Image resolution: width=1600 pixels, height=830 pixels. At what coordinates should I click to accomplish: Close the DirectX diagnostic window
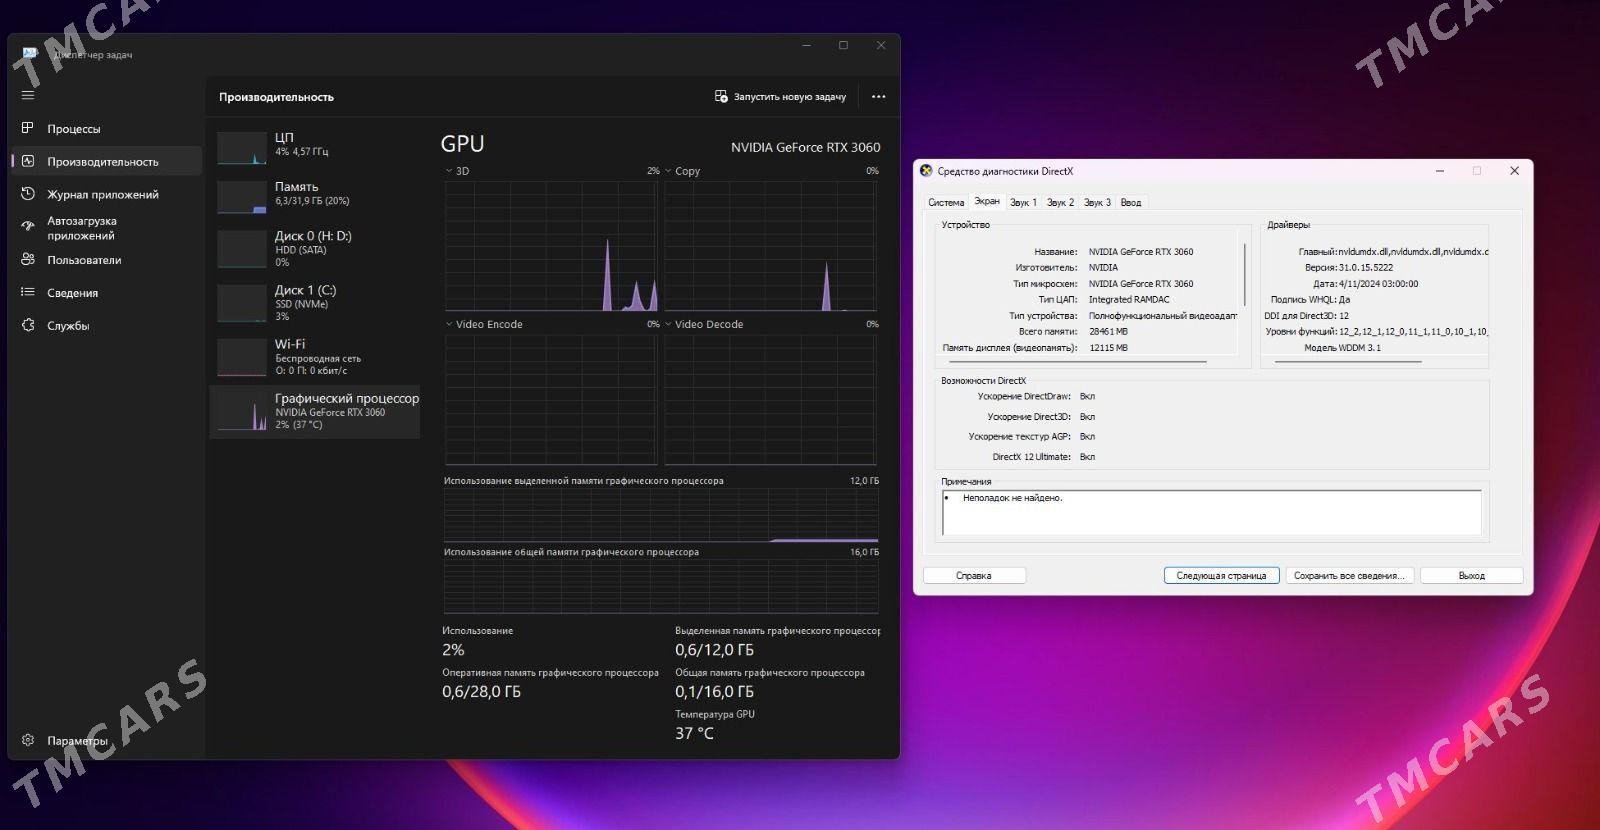tap(1514, 171)
